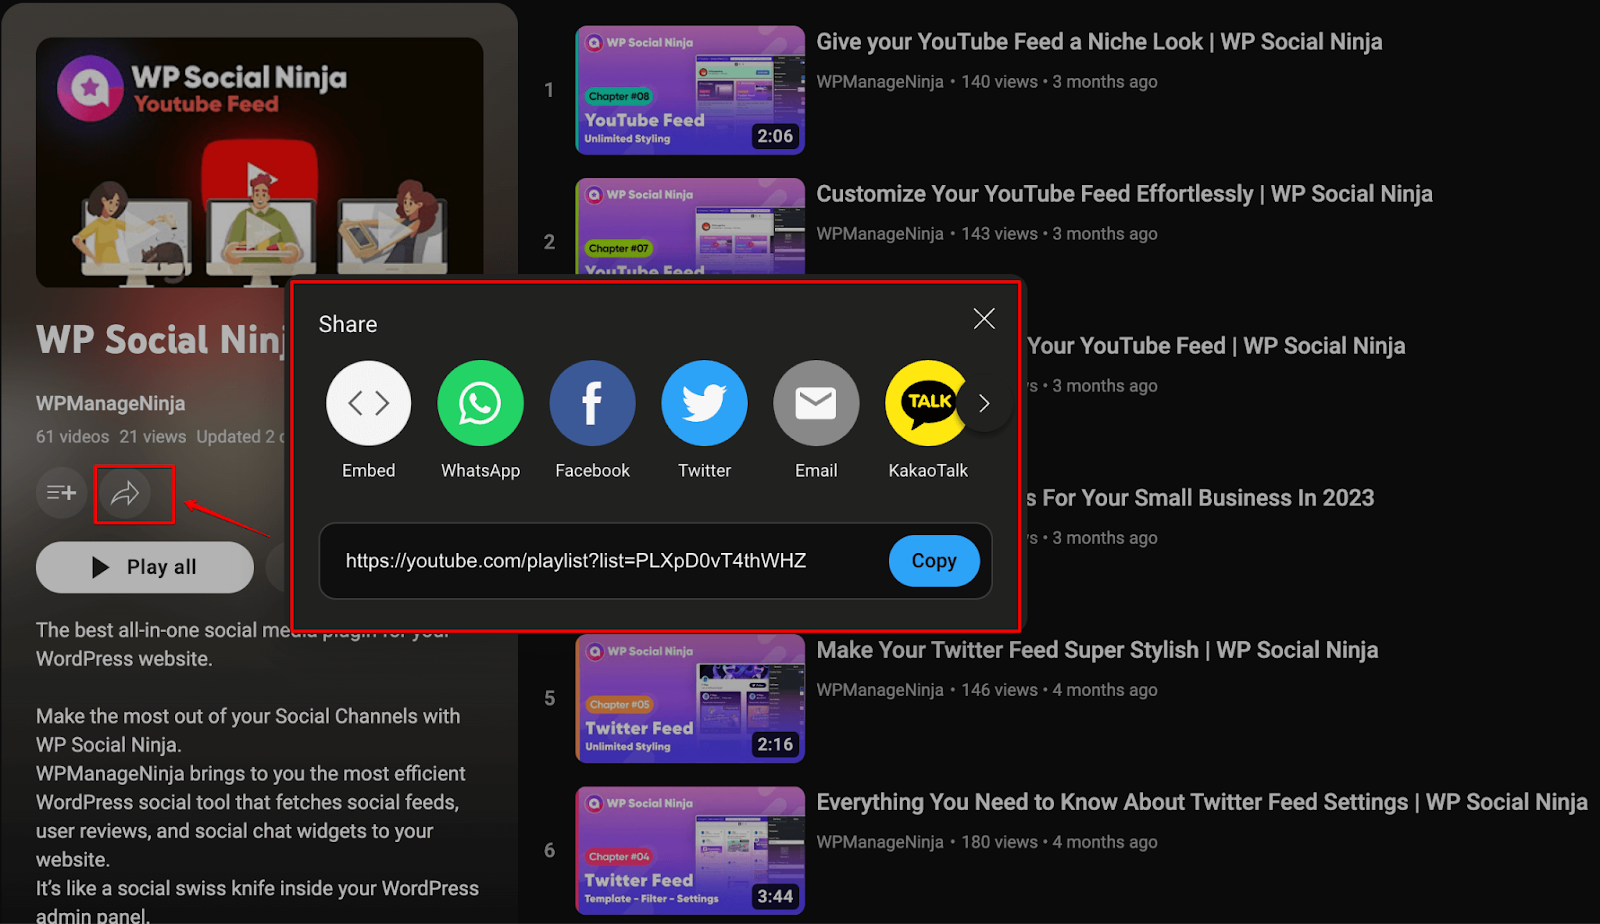Click WPManageNinja under the 143 views video
This screenshot has height=924, width=1600.
click(880, 234)
